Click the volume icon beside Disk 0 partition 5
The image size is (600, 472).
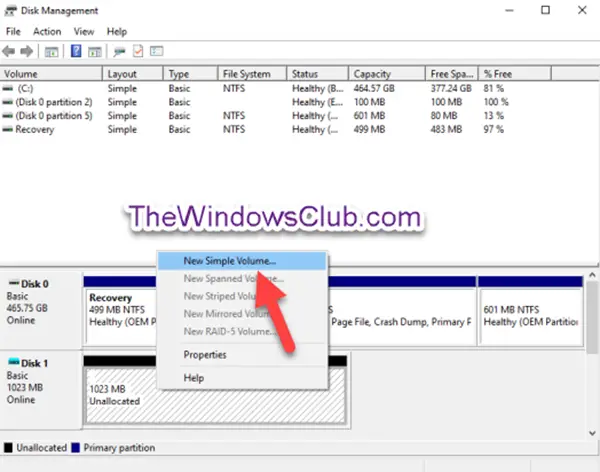(8, 116)
